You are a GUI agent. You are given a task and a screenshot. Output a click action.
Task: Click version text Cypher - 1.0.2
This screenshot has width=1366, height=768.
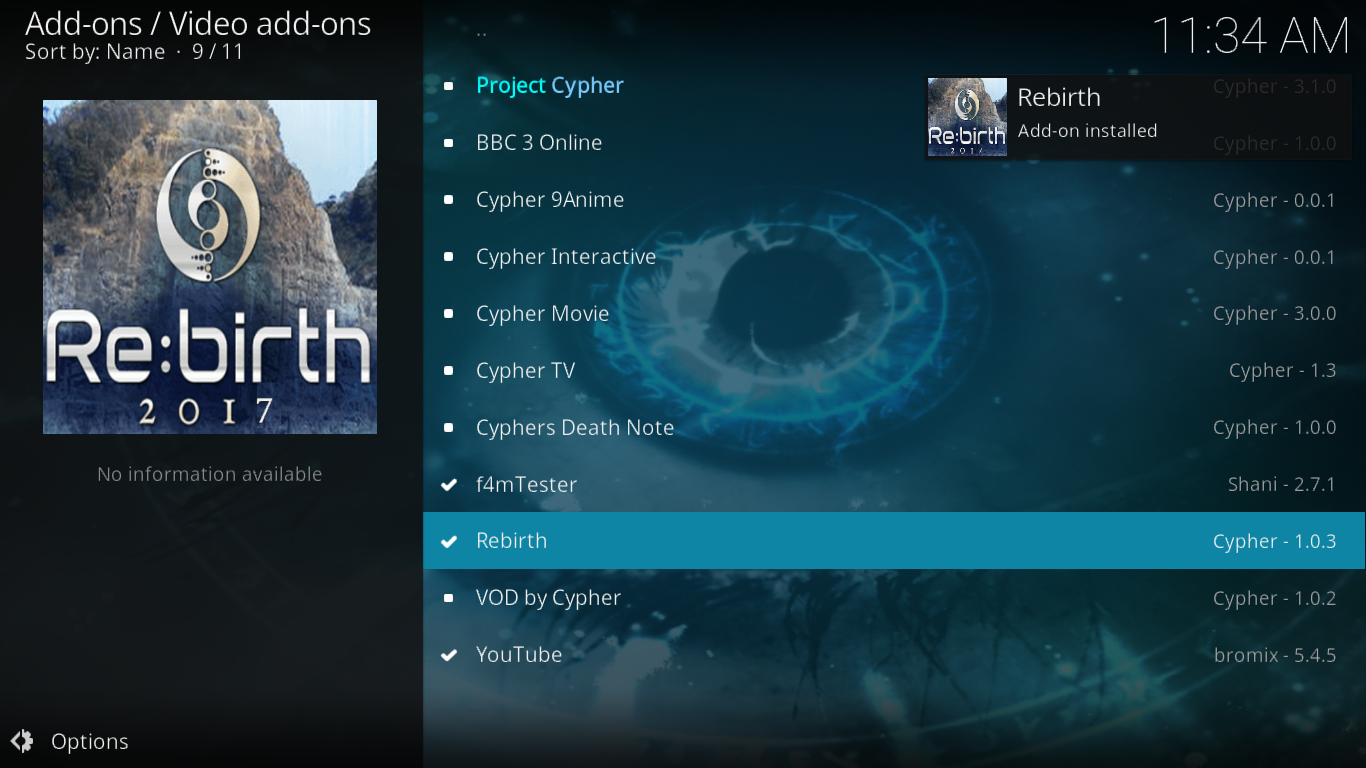[1275, 599]
